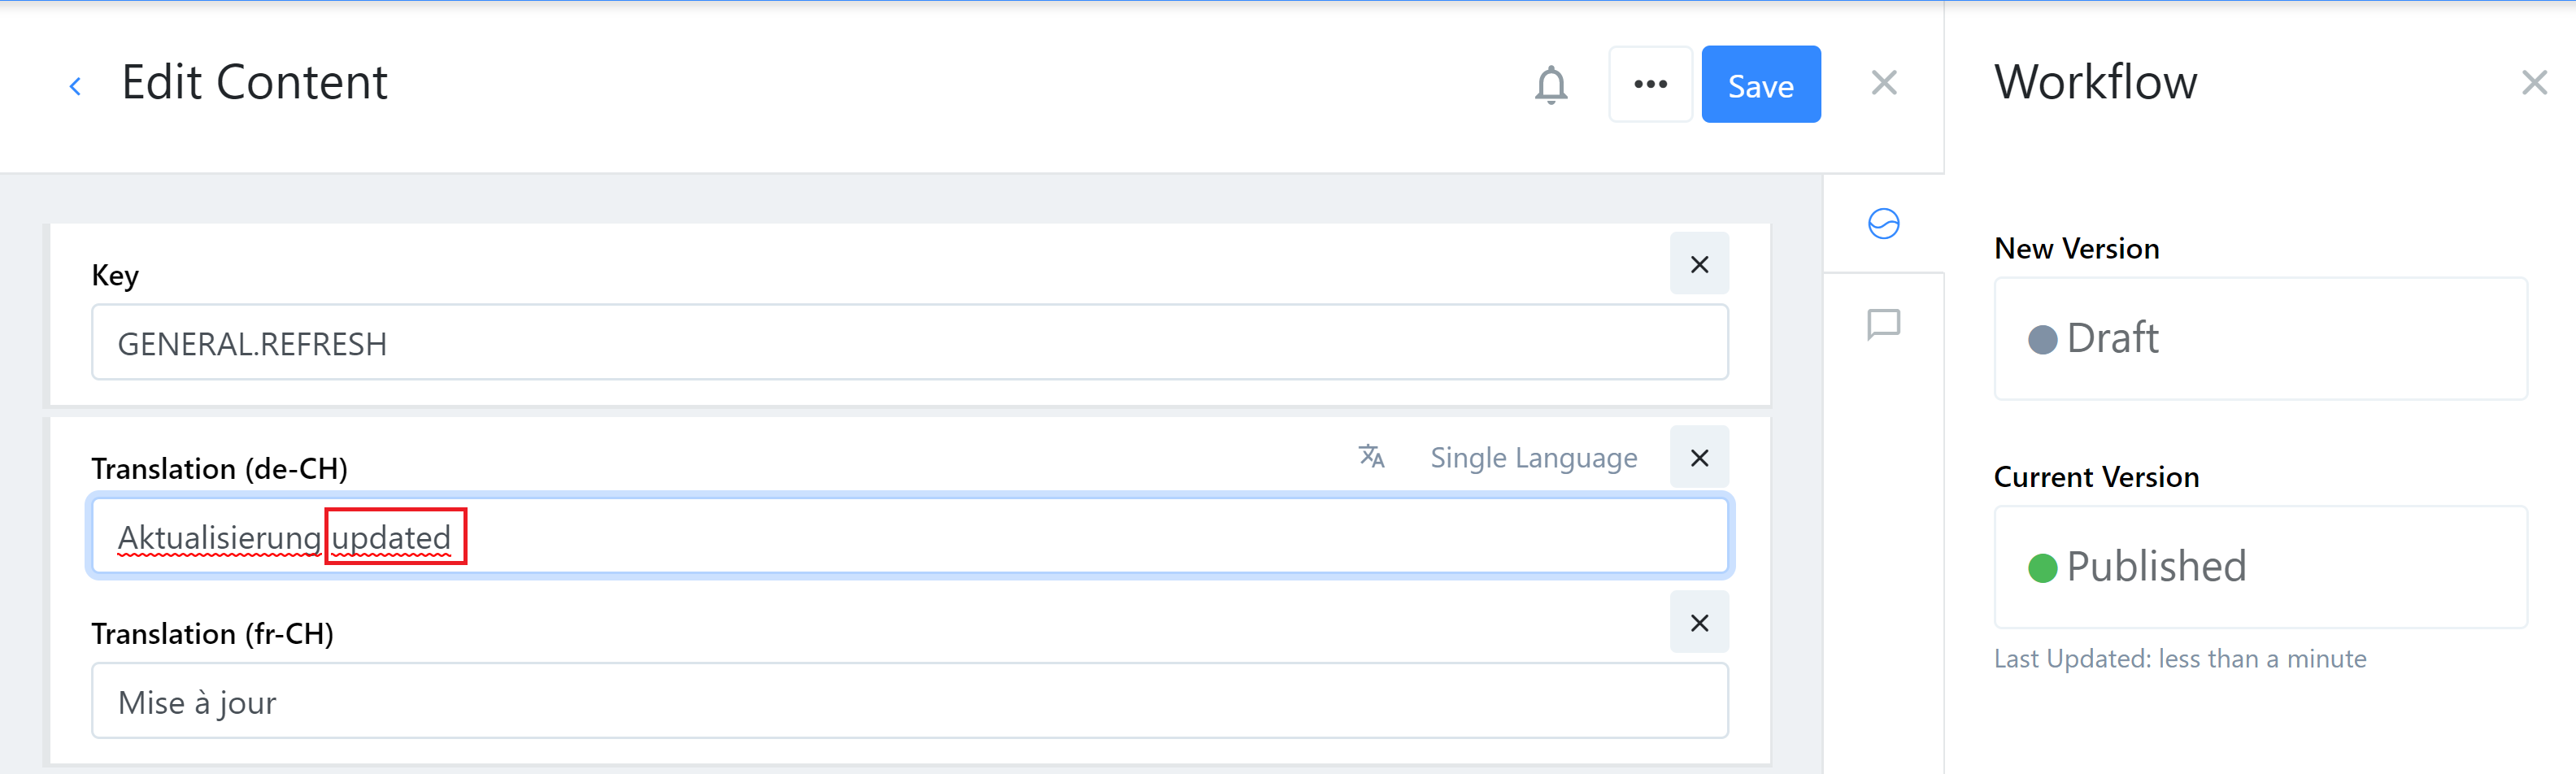Toggle Single Language mode

pyautogui.click(x=1533, y=458)
